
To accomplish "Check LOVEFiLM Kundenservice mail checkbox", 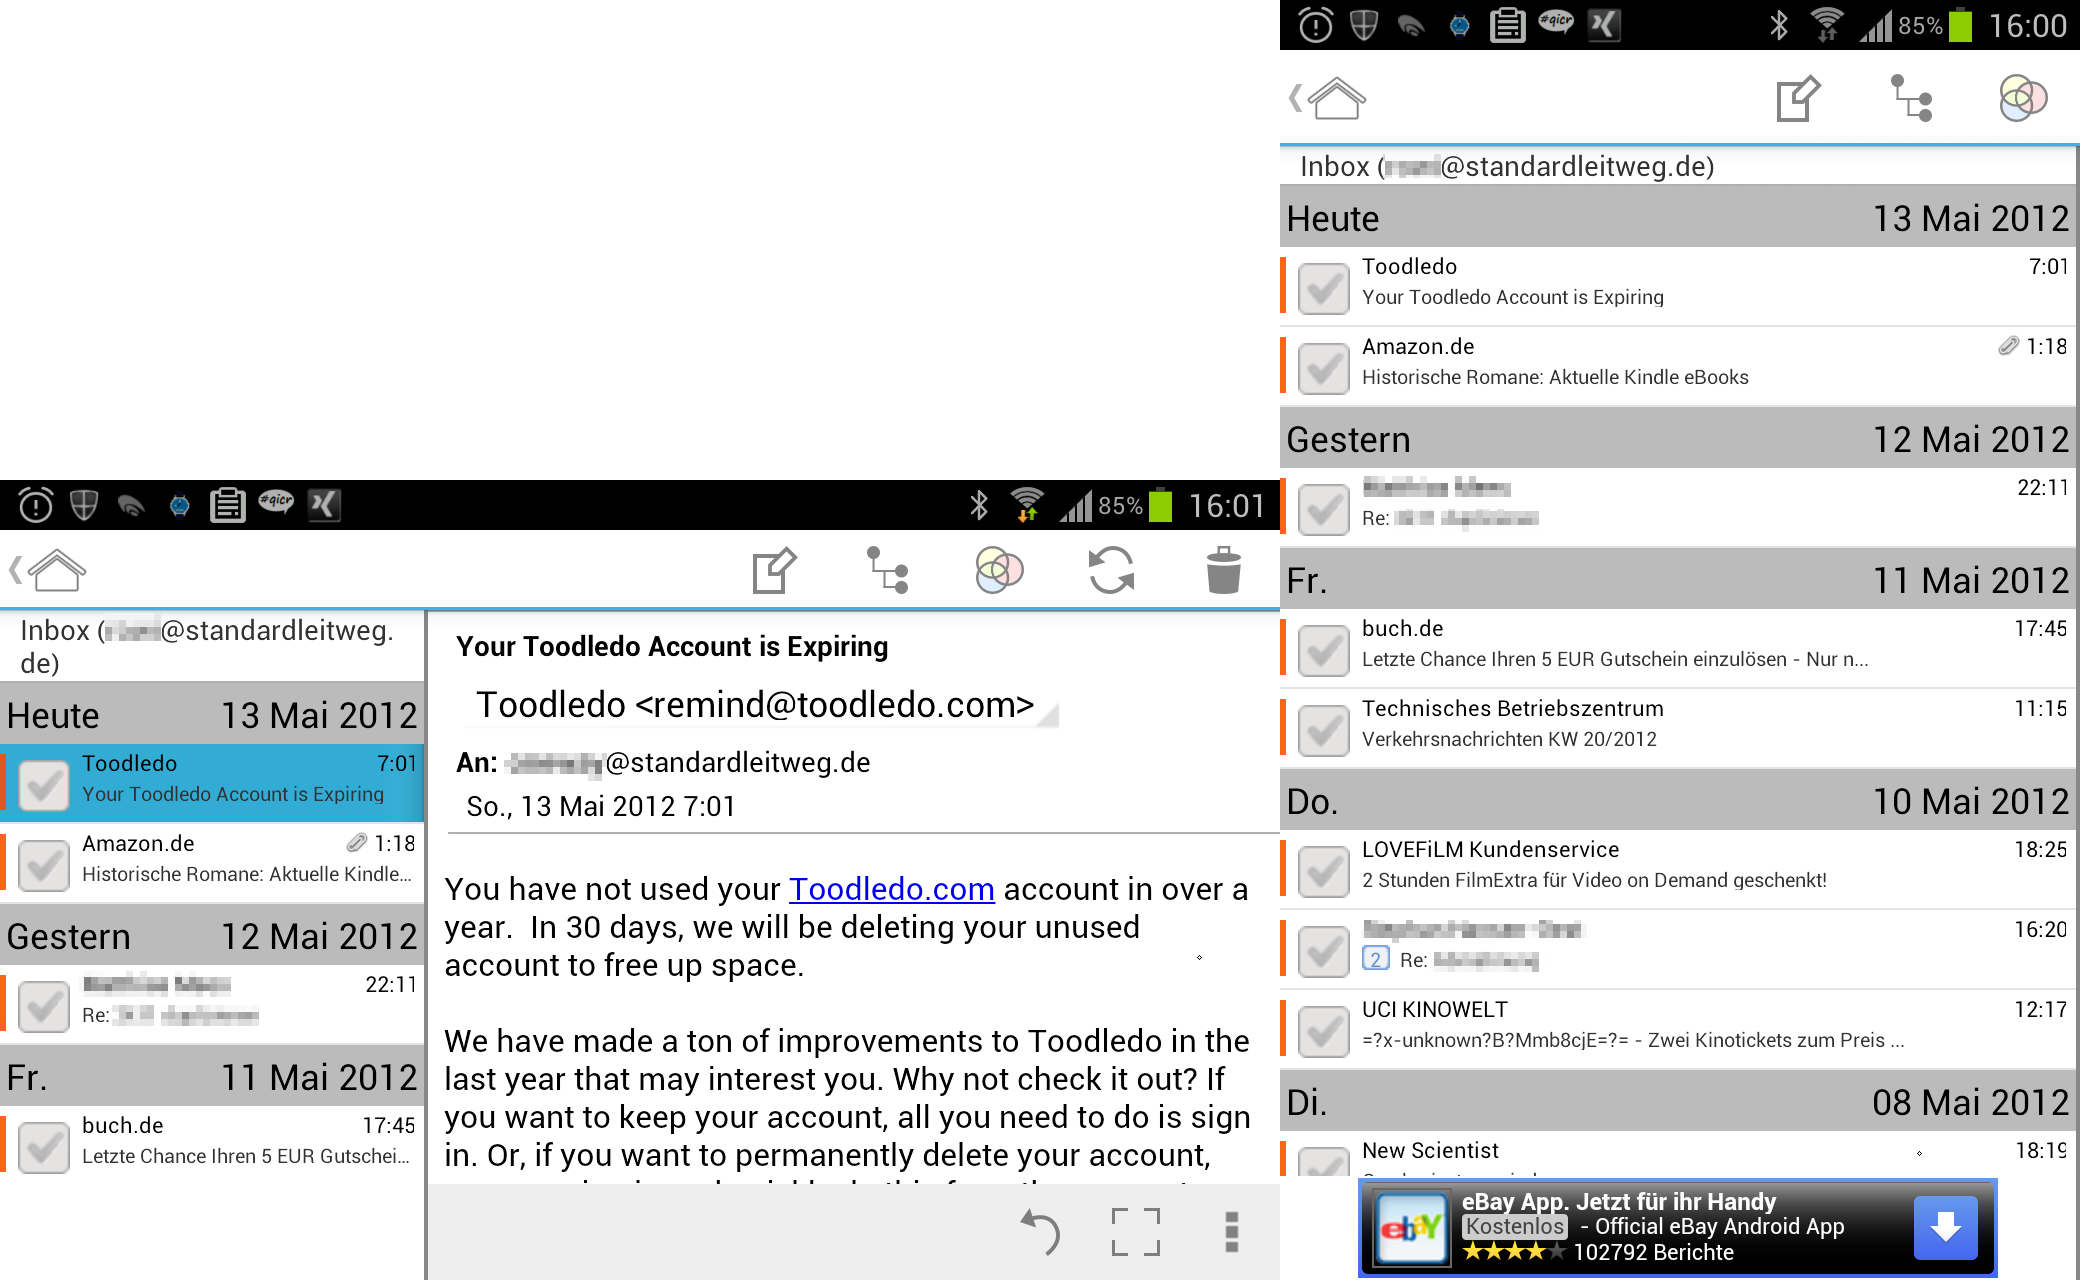I will pos(1324,871).
